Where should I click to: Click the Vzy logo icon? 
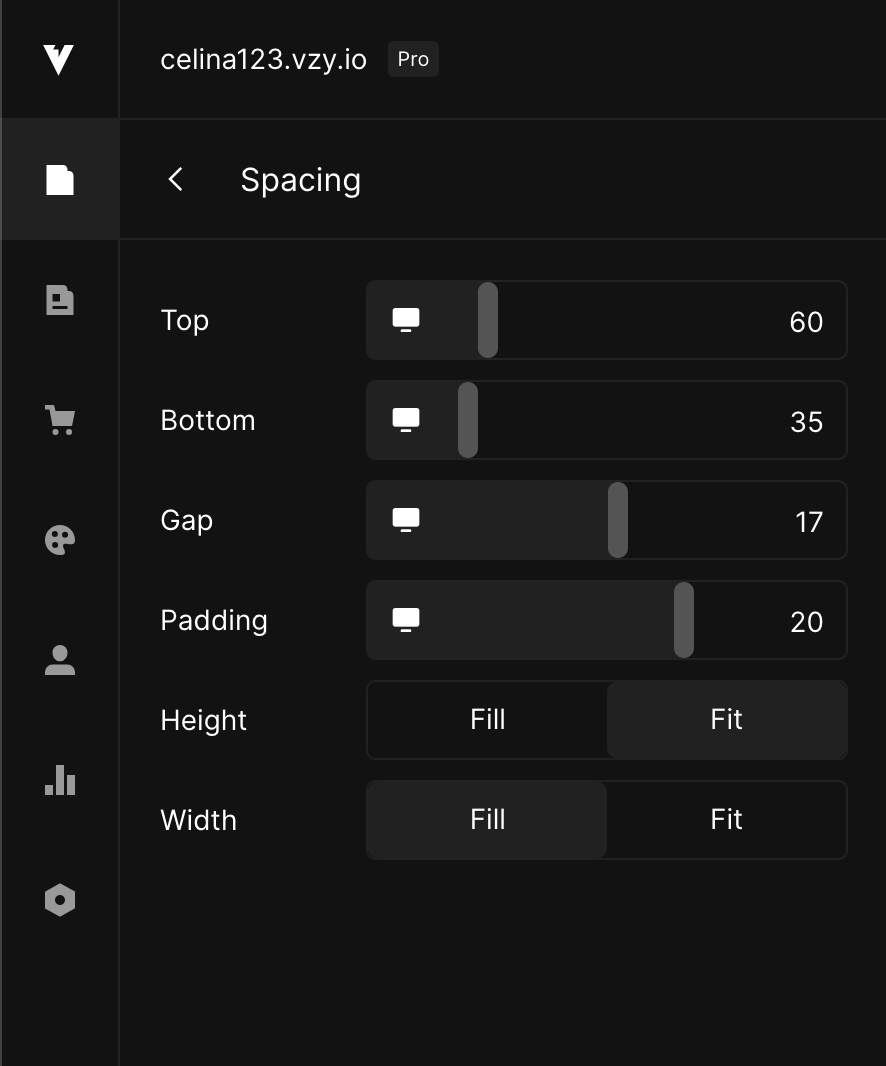pos(59,59)
